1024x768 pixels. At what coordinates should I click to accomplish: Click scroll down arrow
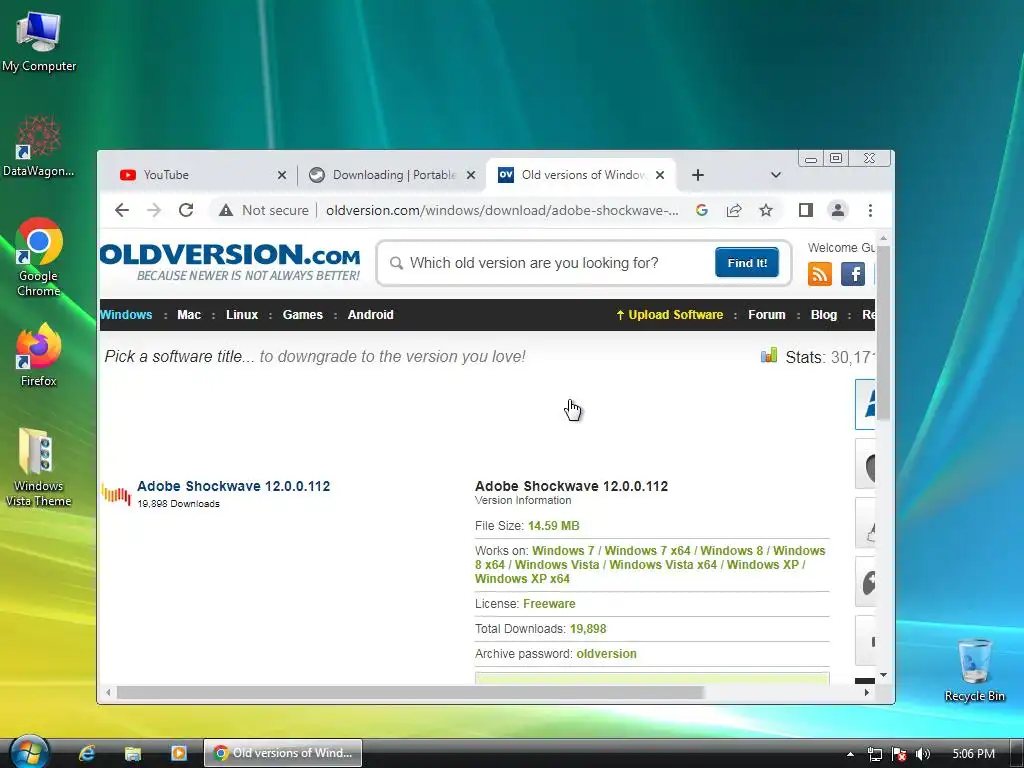(883, 675)
